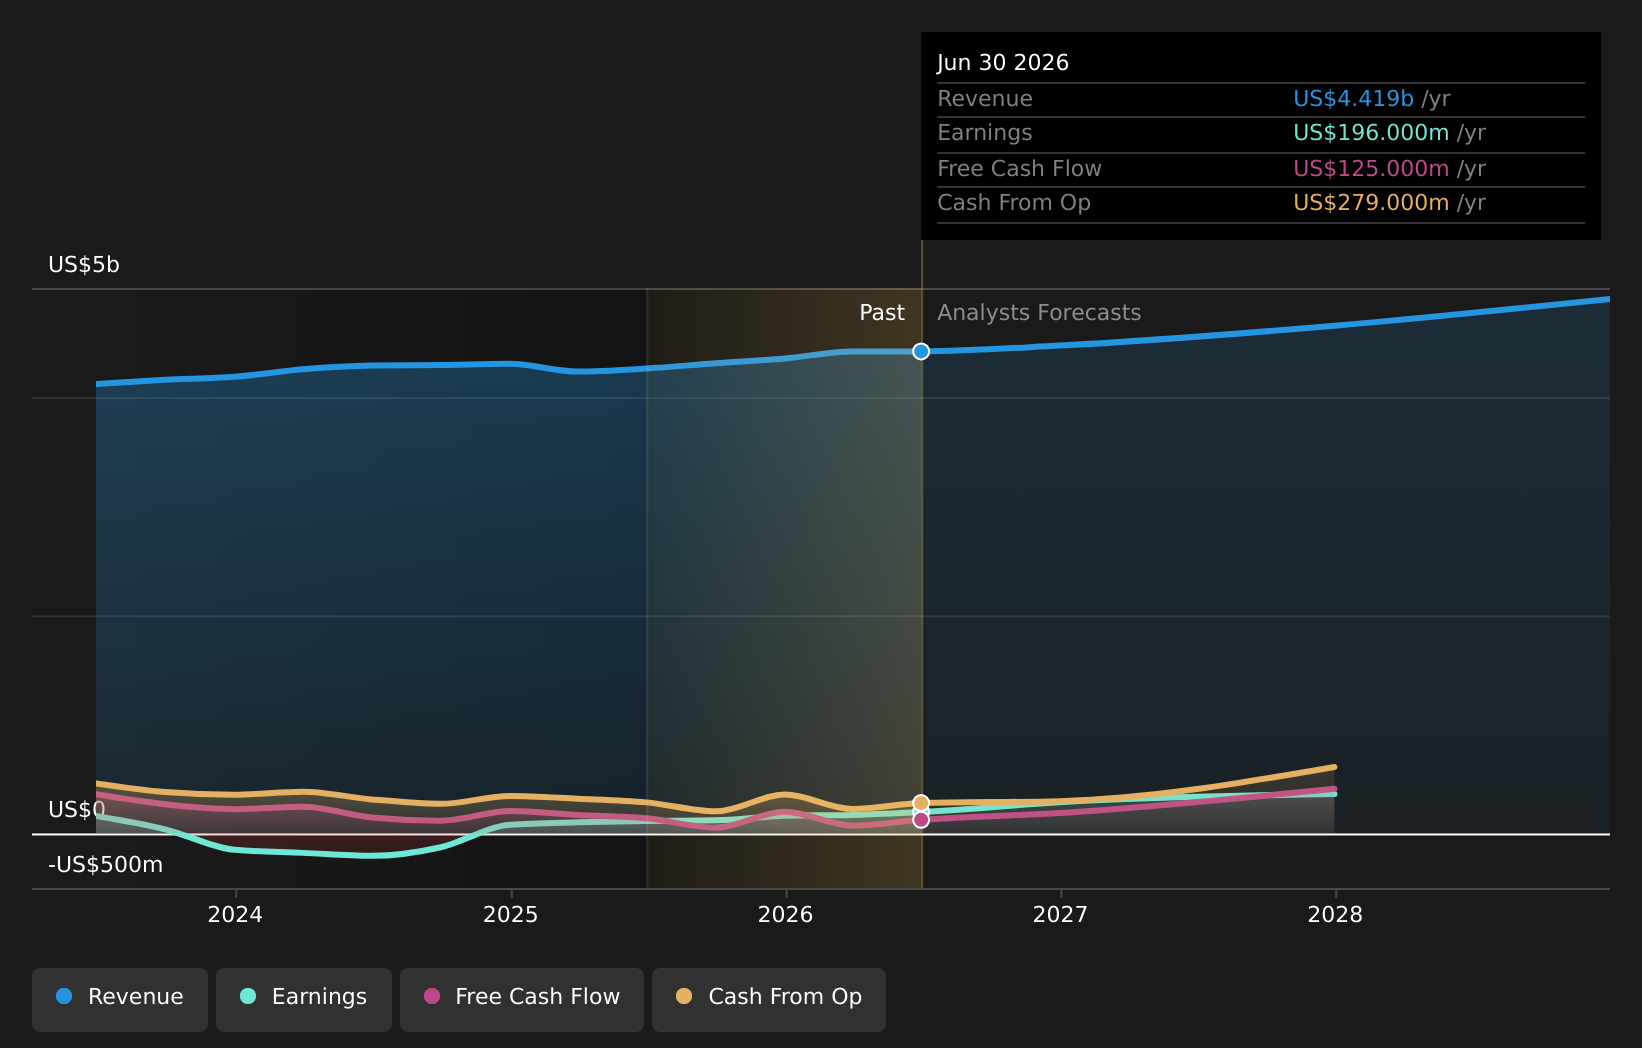The image size is (1642, 1048).
Task: Click the Analysts Forecasts label
Action: [1039, 313]
